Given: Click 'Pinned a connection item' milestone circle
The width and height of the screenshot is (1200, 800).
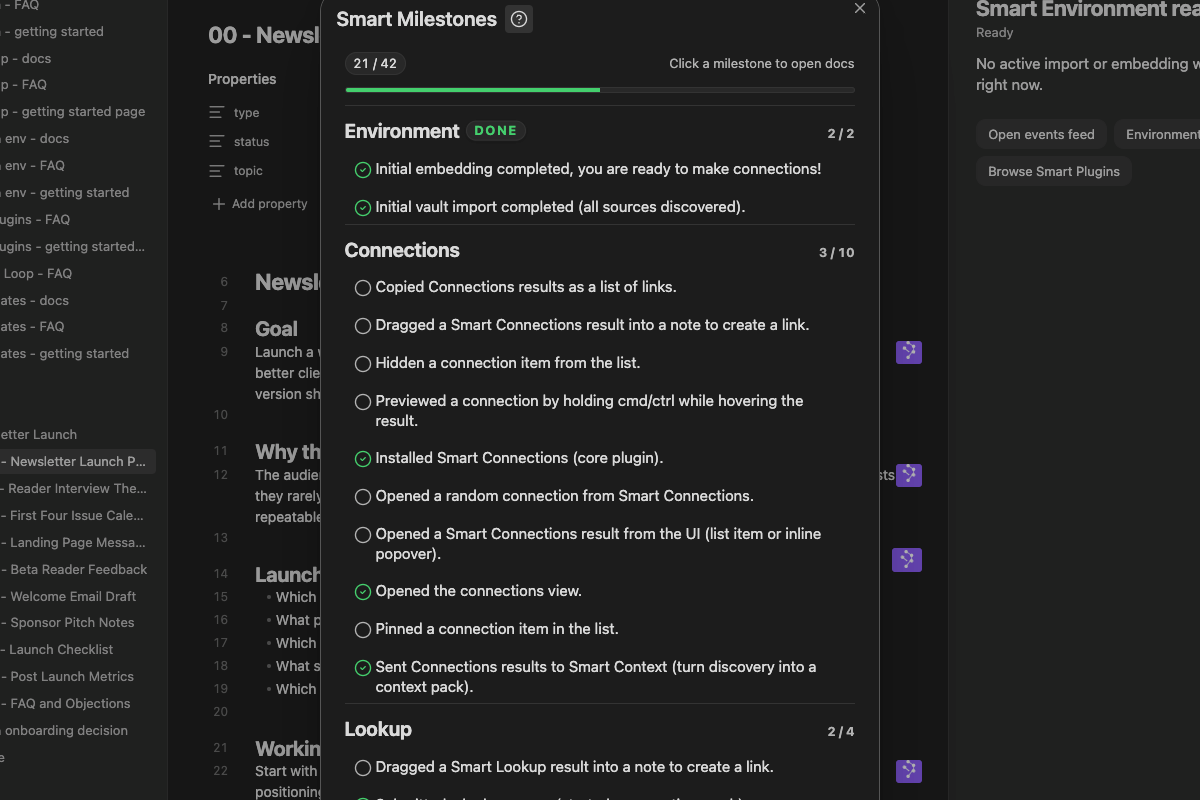Looking at the screenshot, I should tap(363, 630).
